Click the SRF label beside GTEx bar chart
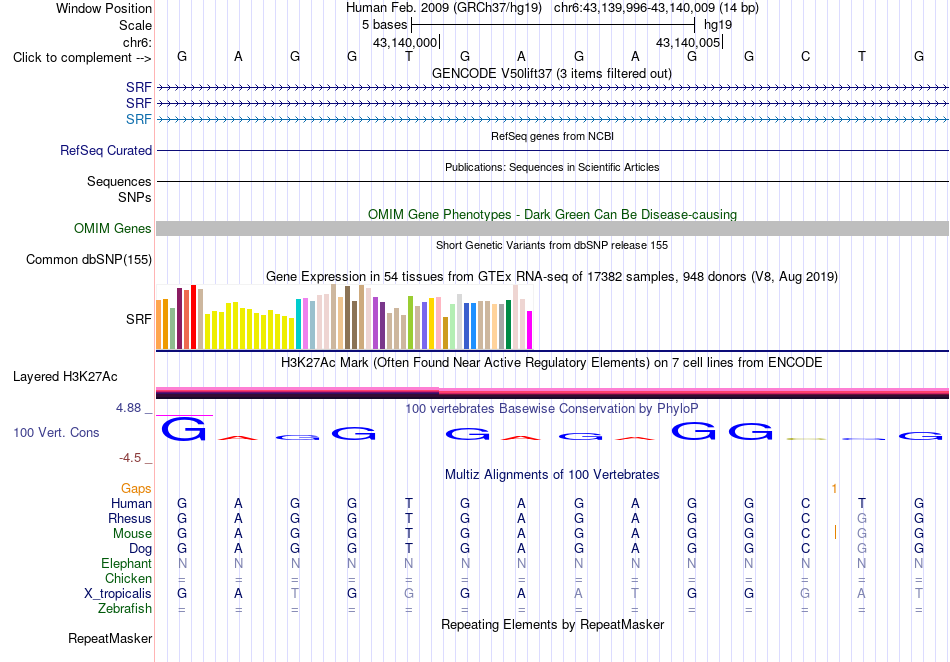Viewport: 950px width, 662px height. (139, 319)
